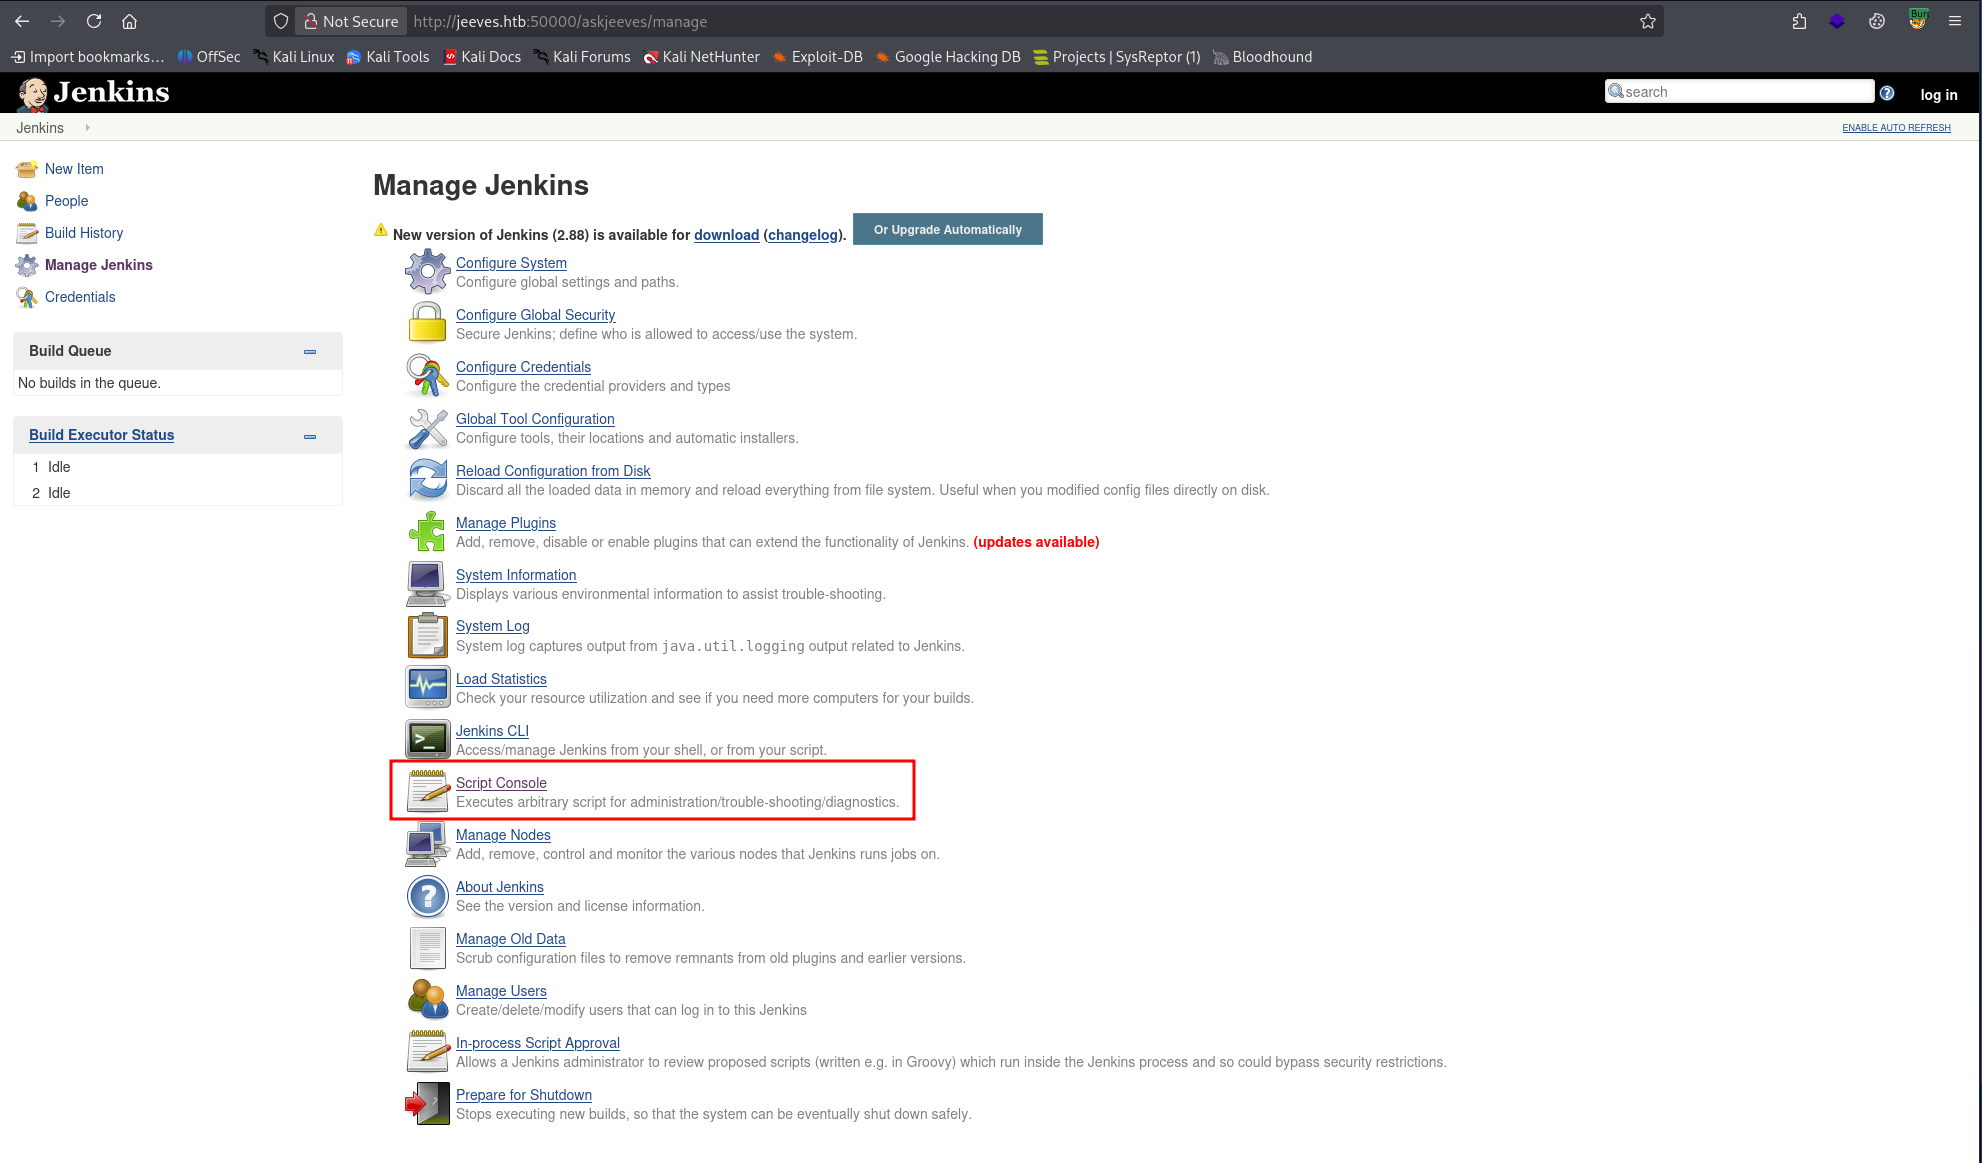This screenshot has height=1163, width=1982.
Task: Open the Firefox application menu
Action: point(1955,20)
